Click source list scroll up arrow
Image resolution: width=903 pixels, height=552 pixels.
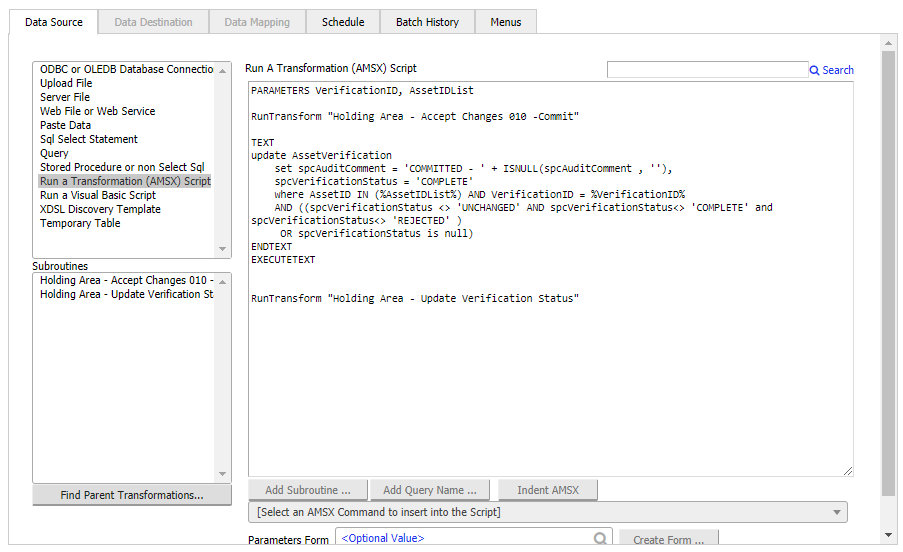coord(222,71)
